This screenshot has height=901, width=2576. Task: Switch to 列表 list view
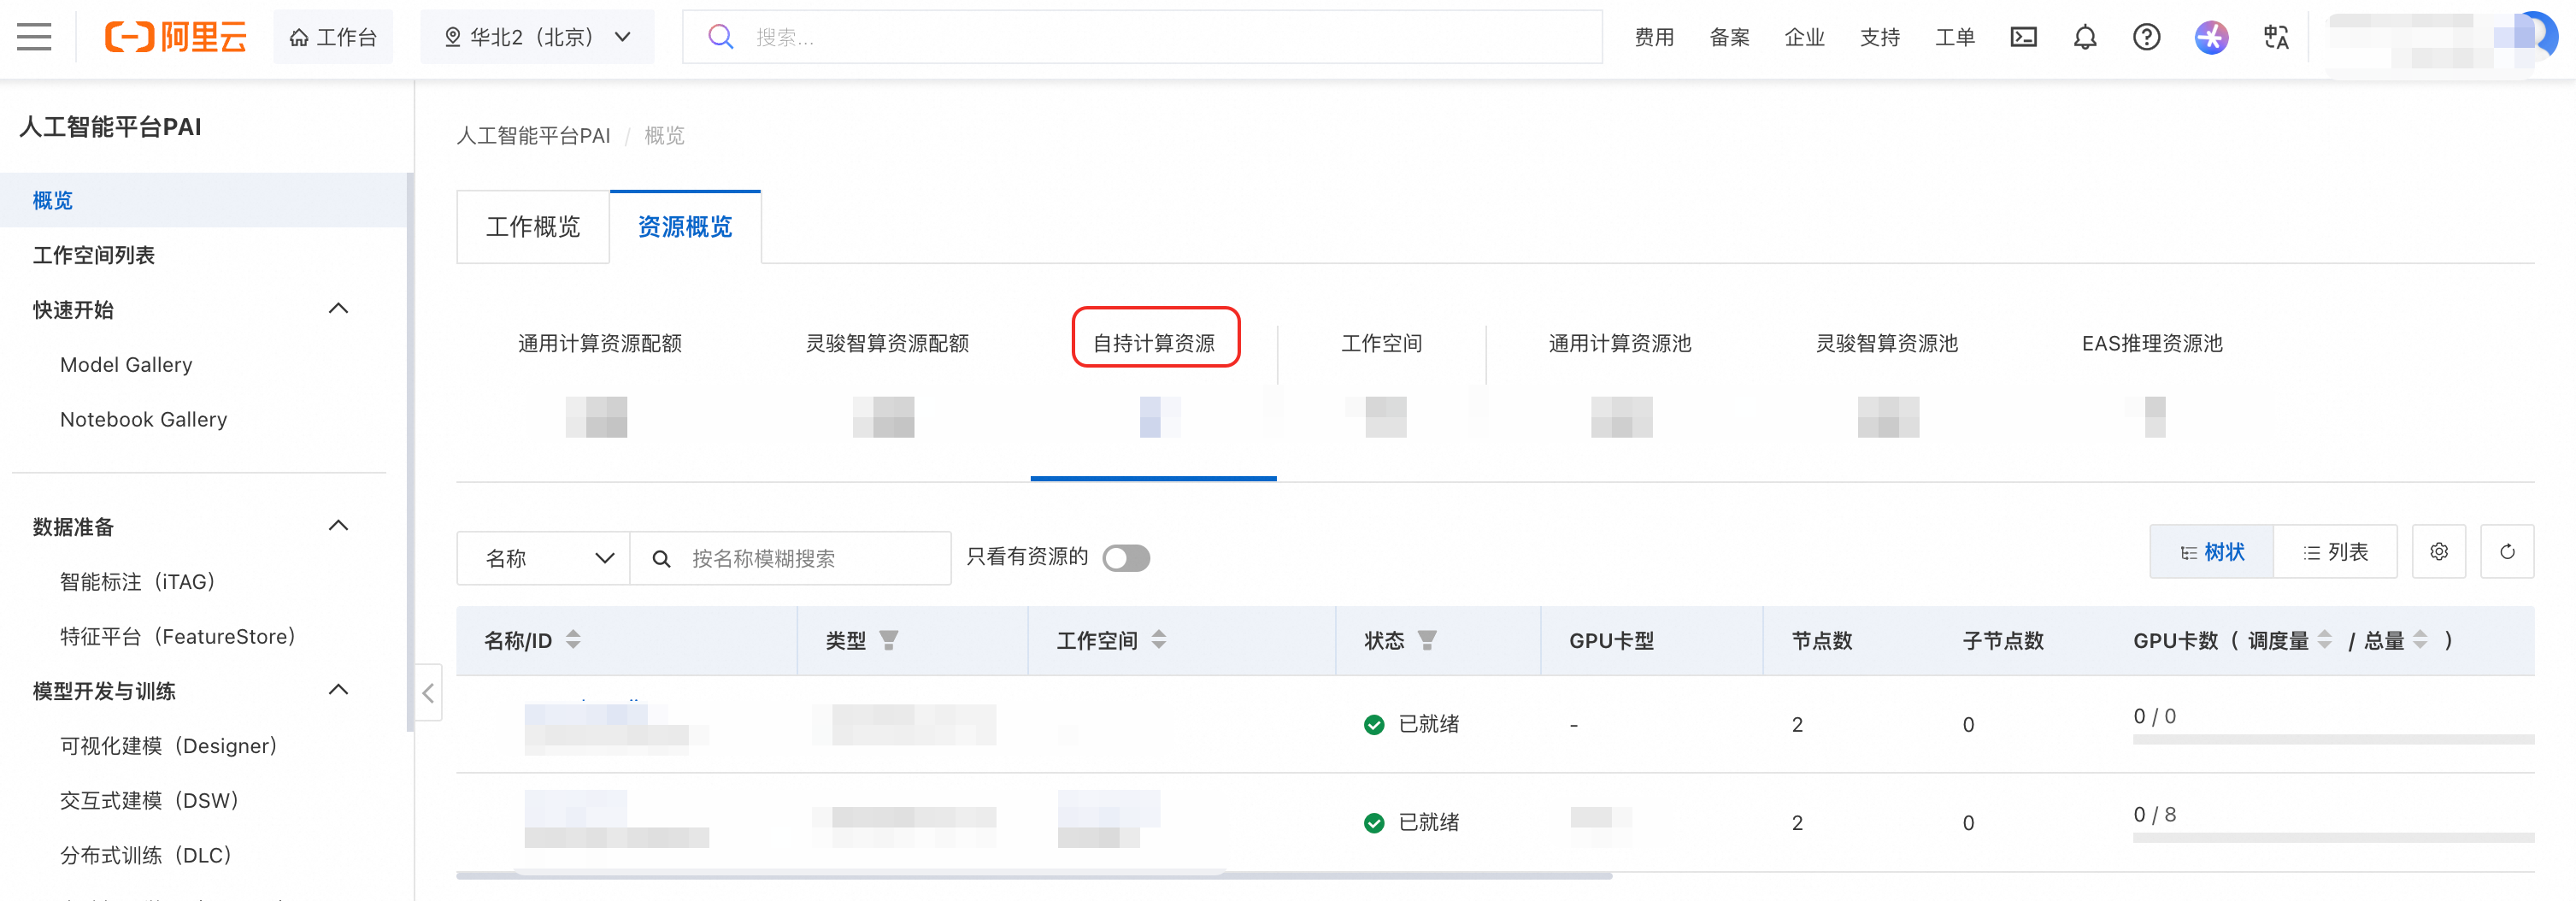[2335, 551]
